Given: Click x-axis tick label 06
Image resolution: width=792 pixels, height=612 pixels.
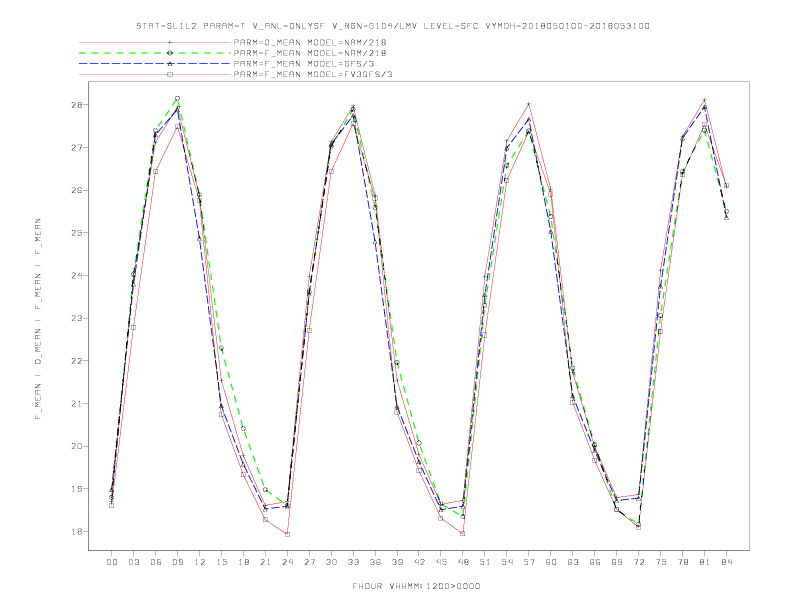Looking at the screenshot, I should tap(156, 562).
